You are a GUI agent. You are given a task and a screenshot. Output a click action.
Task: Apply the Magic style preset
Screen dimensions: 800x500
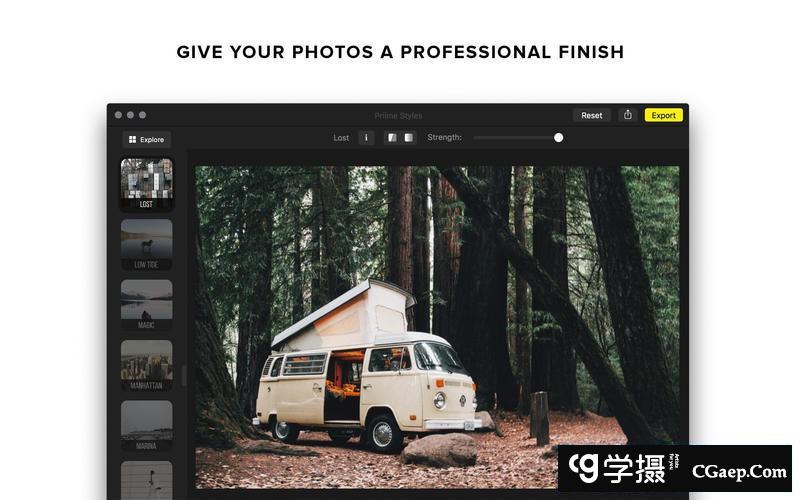(146, 305)
